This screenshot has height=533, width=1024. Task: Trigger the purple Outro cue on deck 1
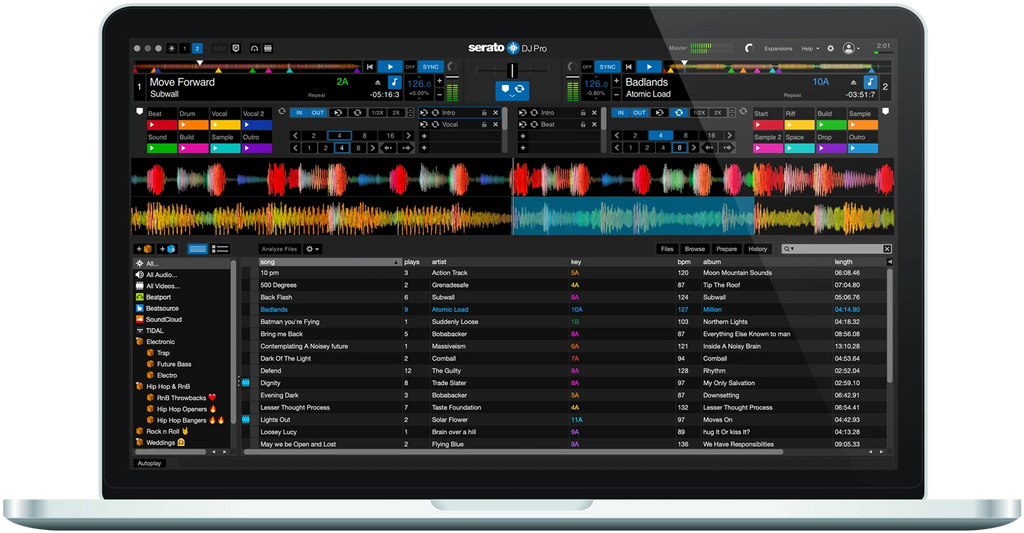point(257,148)
